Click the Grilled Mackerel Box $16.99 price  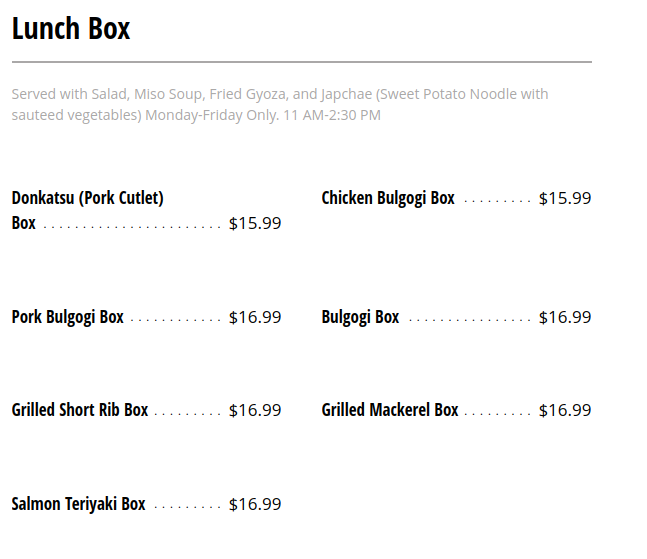(x=565, y=410)
